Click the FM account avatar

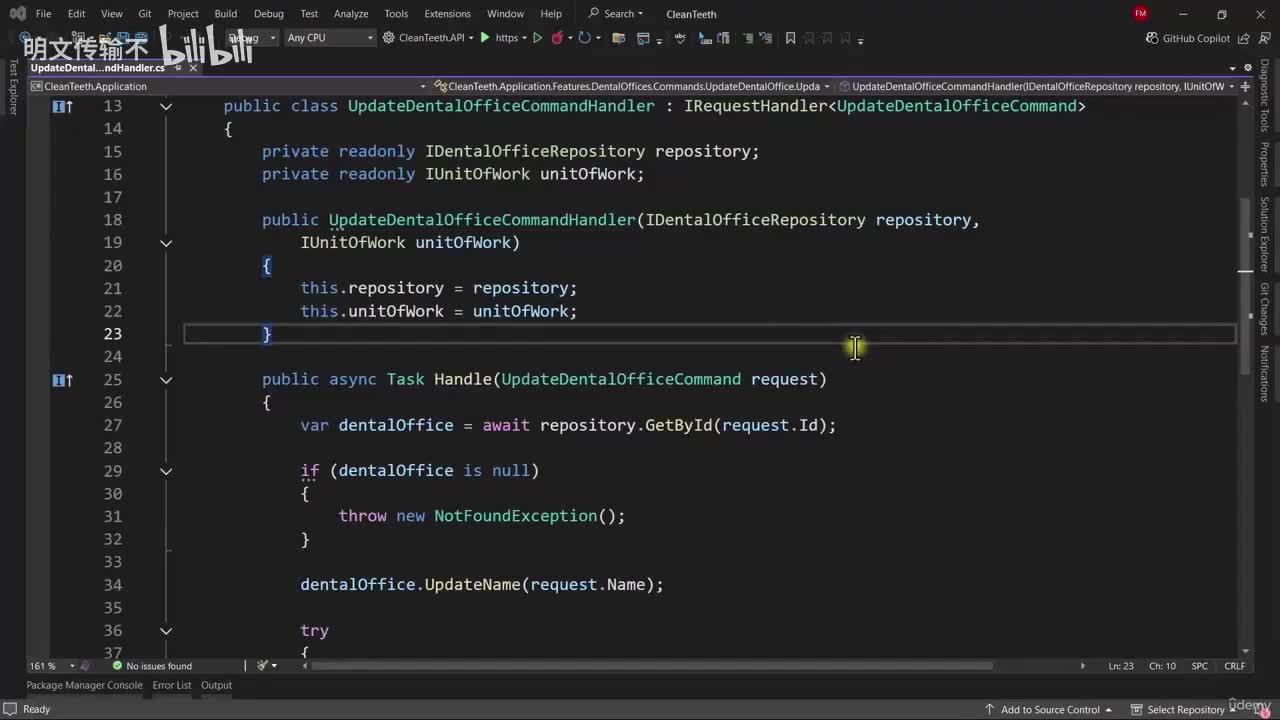1140,14
